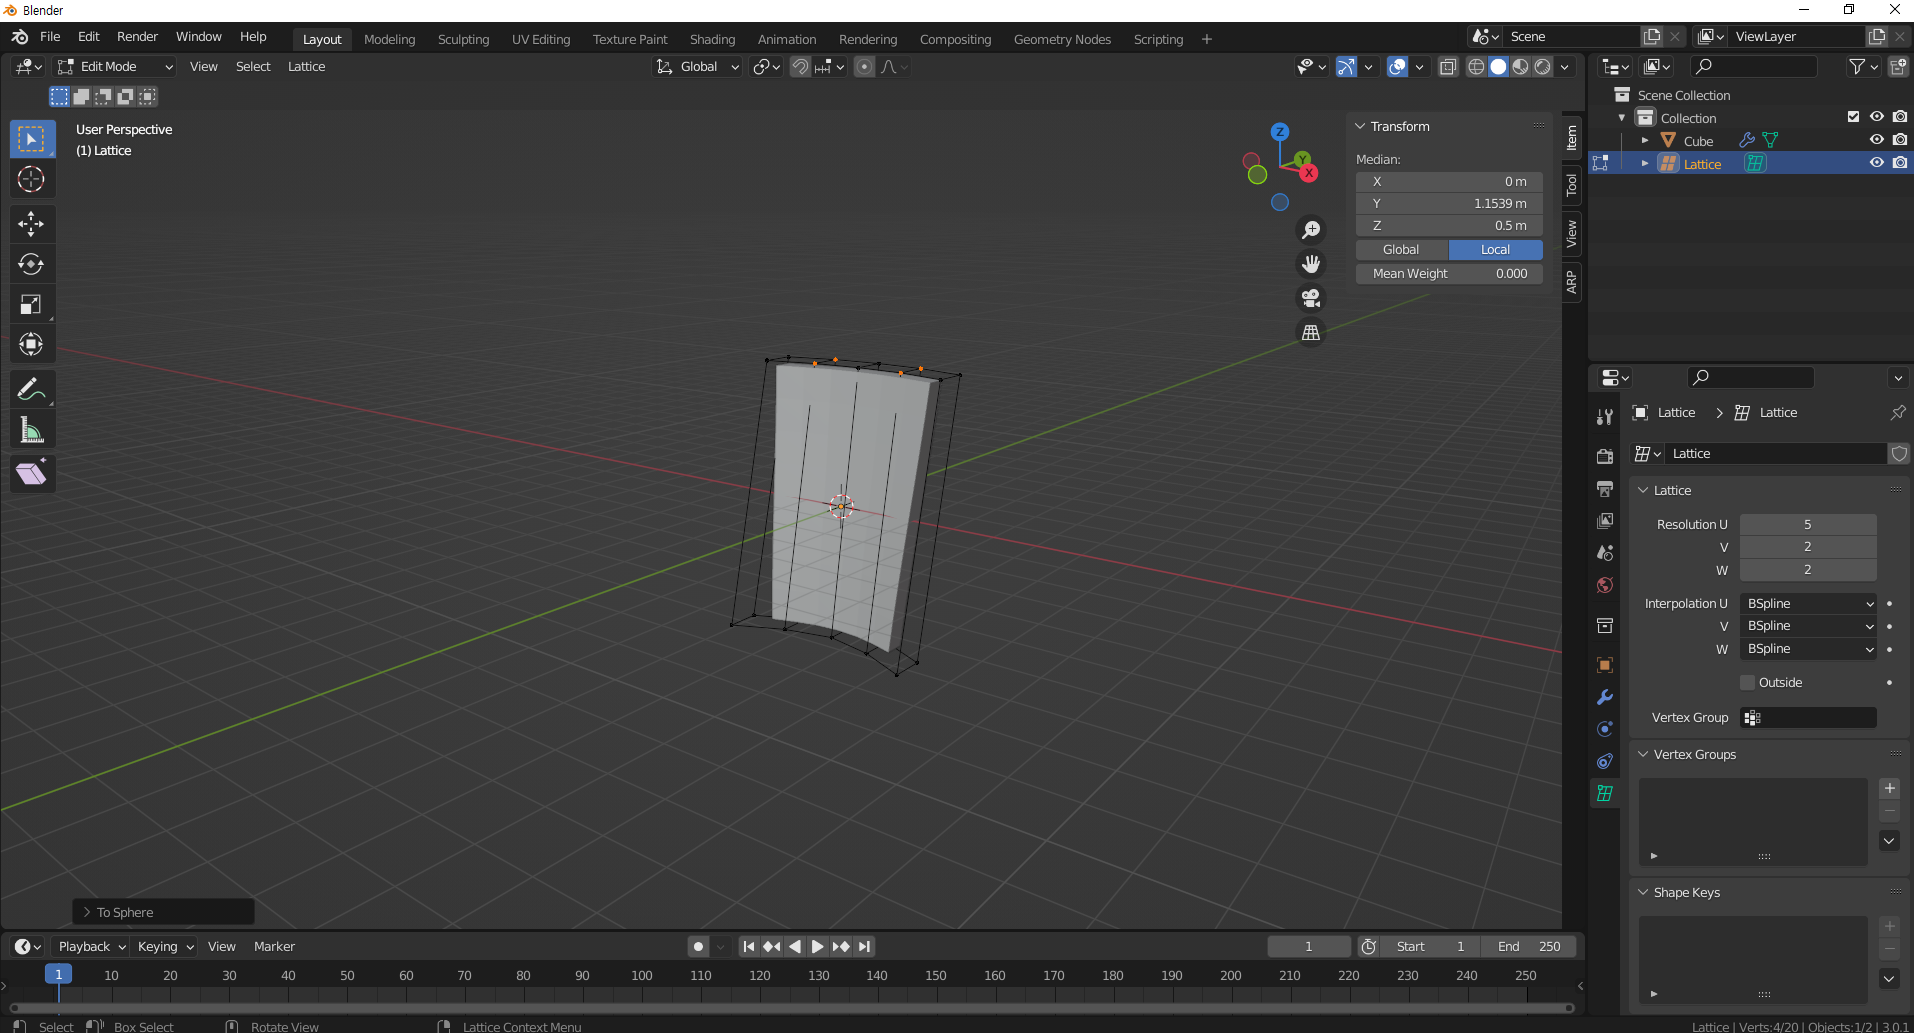
Task: Switch to rendered viewport shading
Action: pyautogui.click(x=1543, y=67)
